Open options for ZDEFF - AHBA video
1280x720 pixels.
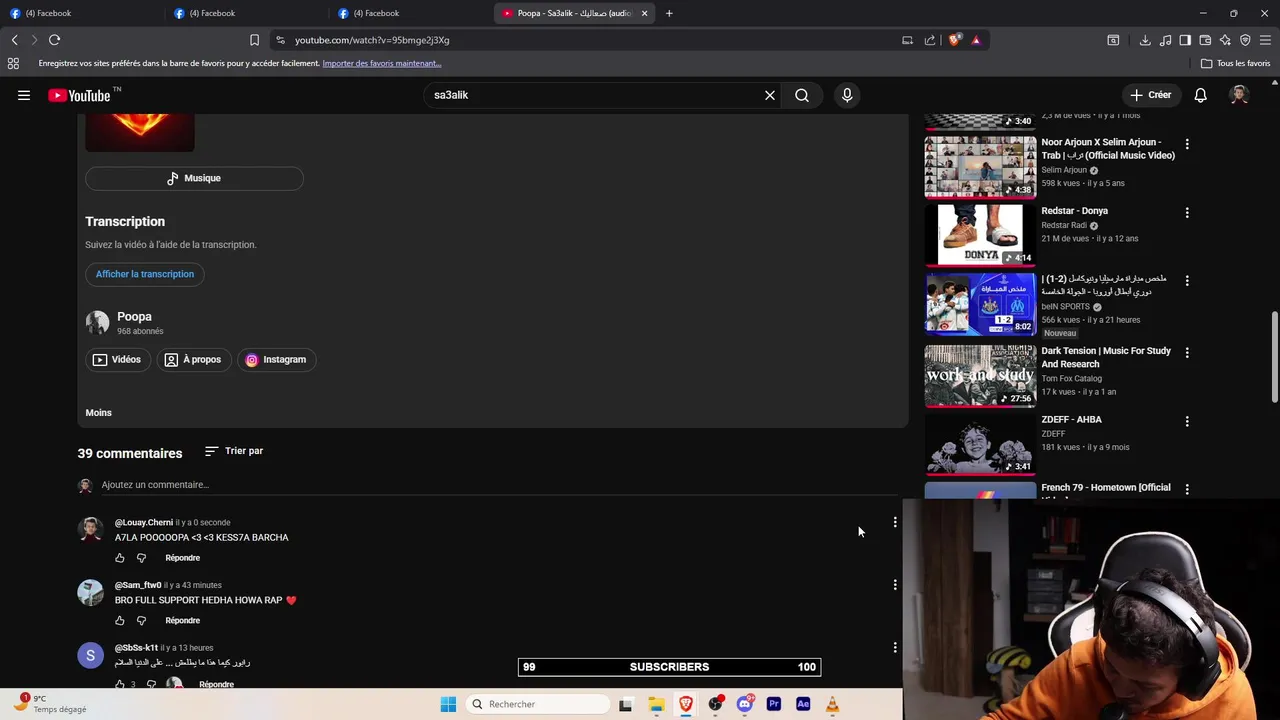[x=1187, y=422]
